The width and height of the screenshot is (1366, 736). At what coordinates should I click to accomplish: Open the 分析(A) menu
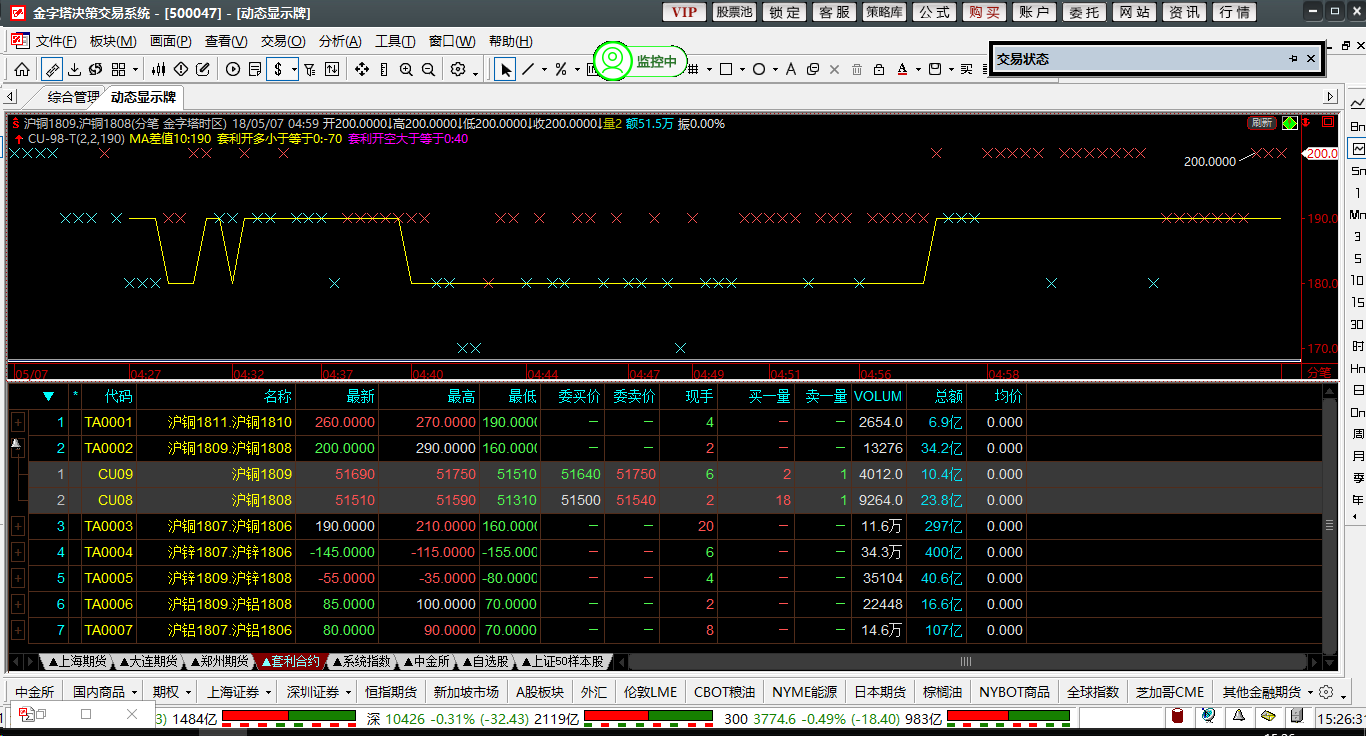point(339,41)
